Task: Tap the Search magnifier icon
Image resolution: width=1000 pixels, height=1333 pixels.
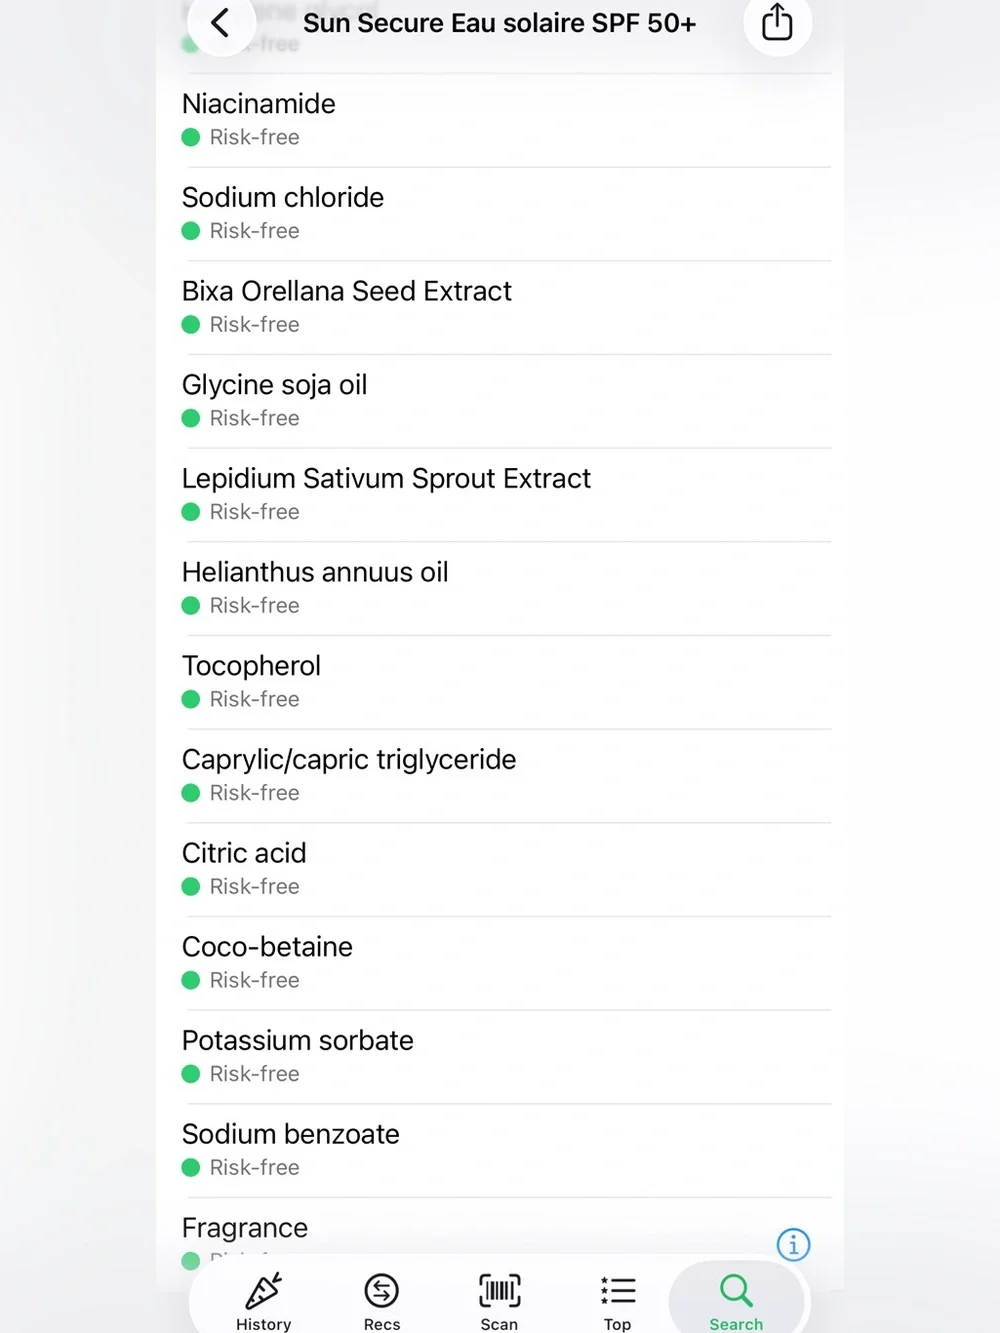Action: [736, 1290]
